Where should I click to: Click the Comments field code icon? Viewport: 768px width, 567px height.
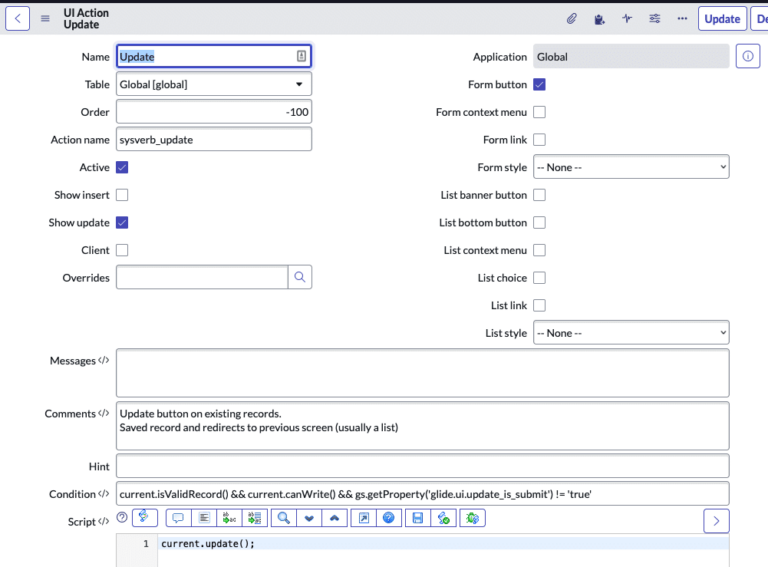coord(103,413)
